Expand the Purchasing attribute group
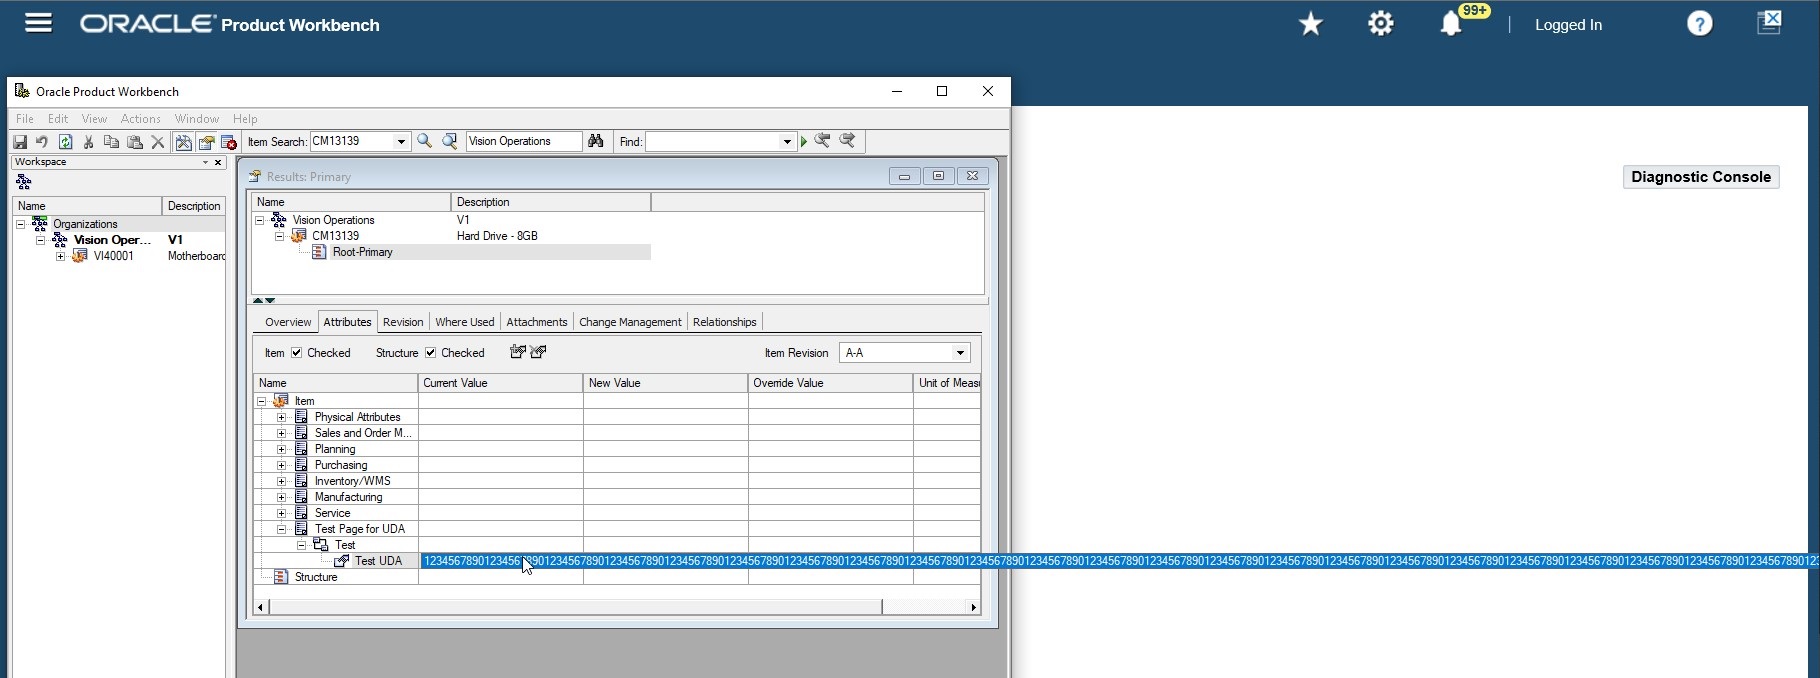This screenshot has height=678, width=1820. 281,465
